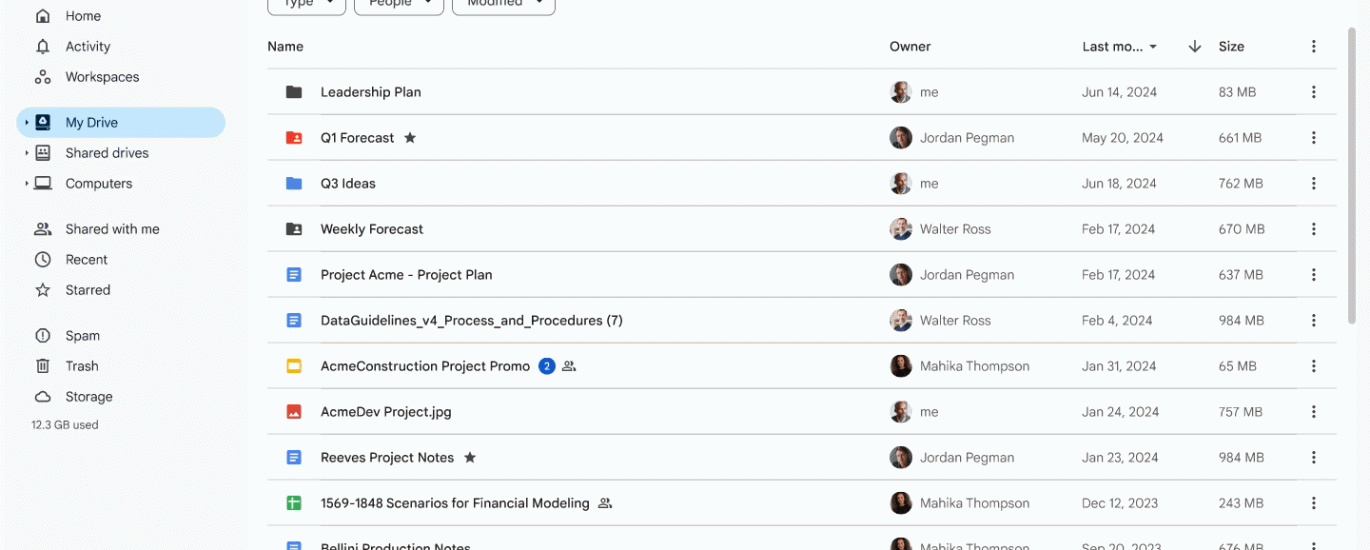
Task: Open the Q3 Ideas folder
Action: coord(348,183)
